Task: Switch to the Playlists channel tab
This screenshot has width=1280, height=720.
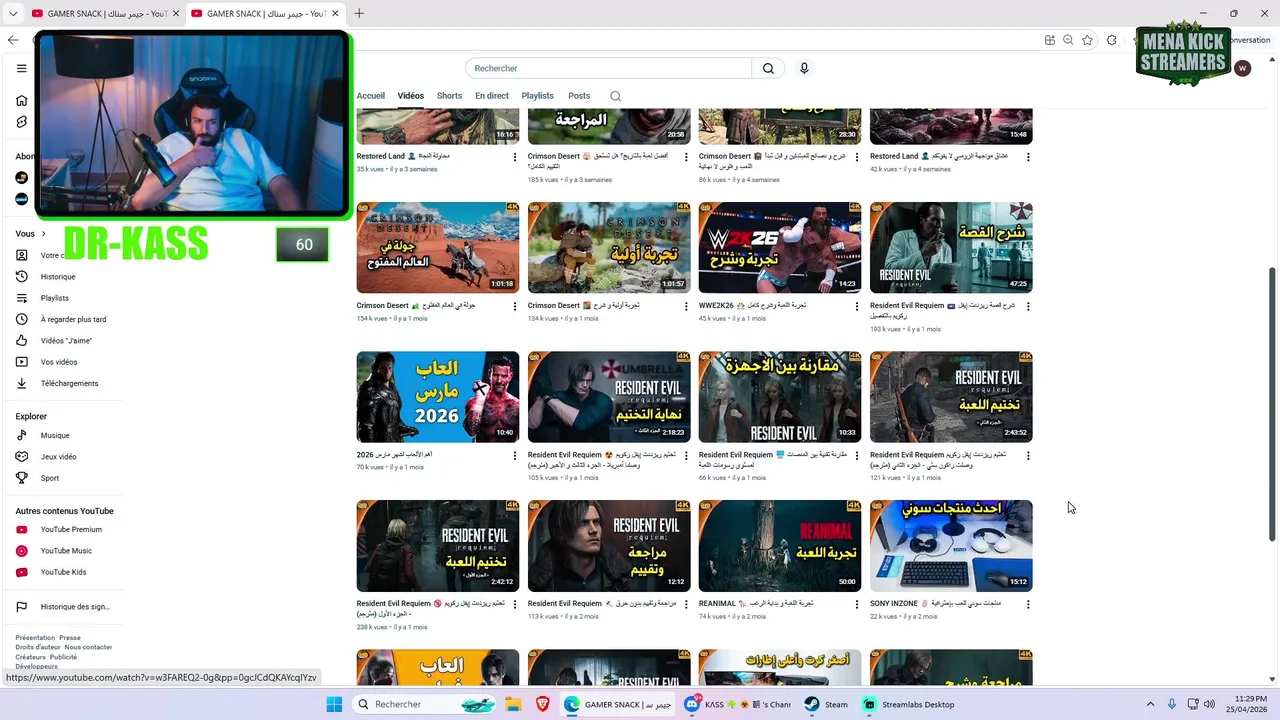Action: click(538, 96)
